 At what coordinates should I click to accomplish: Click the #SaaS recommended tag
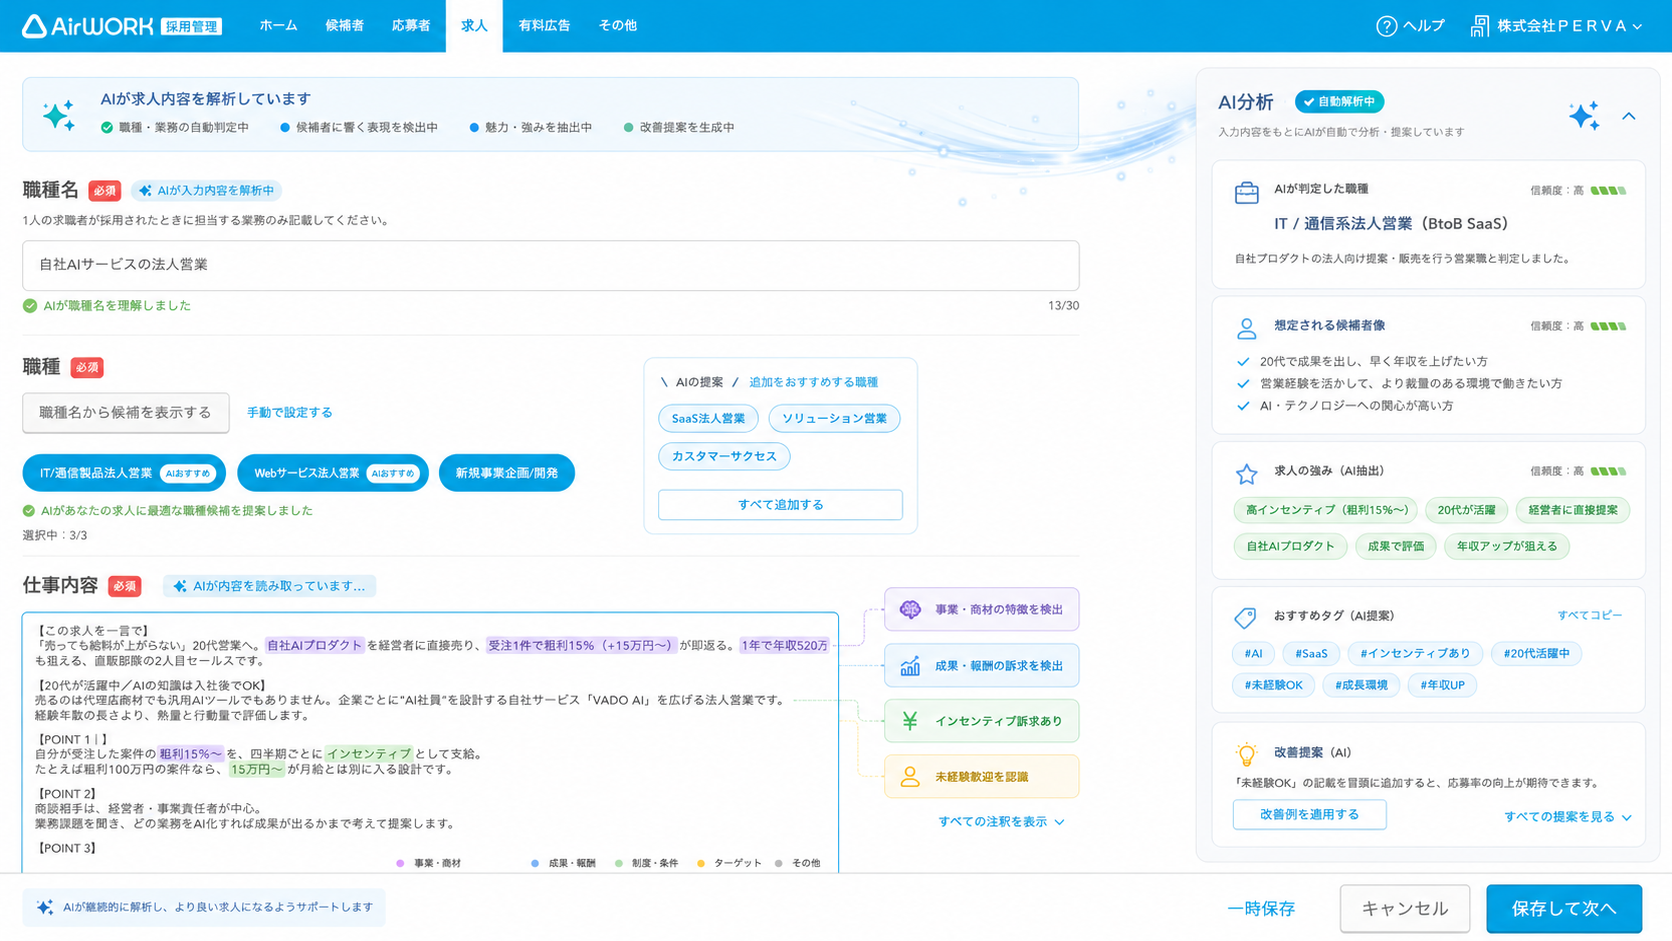coord(1311,653)
